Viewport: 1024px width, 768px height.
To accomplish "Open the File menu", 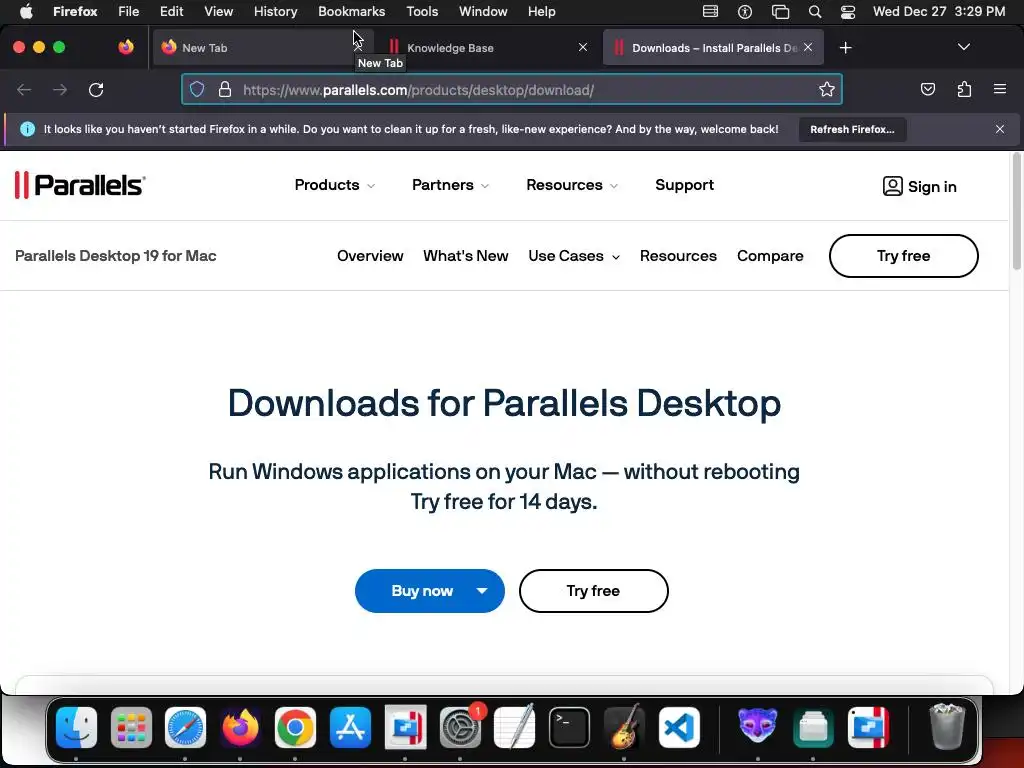I will [x=128, y=12].
